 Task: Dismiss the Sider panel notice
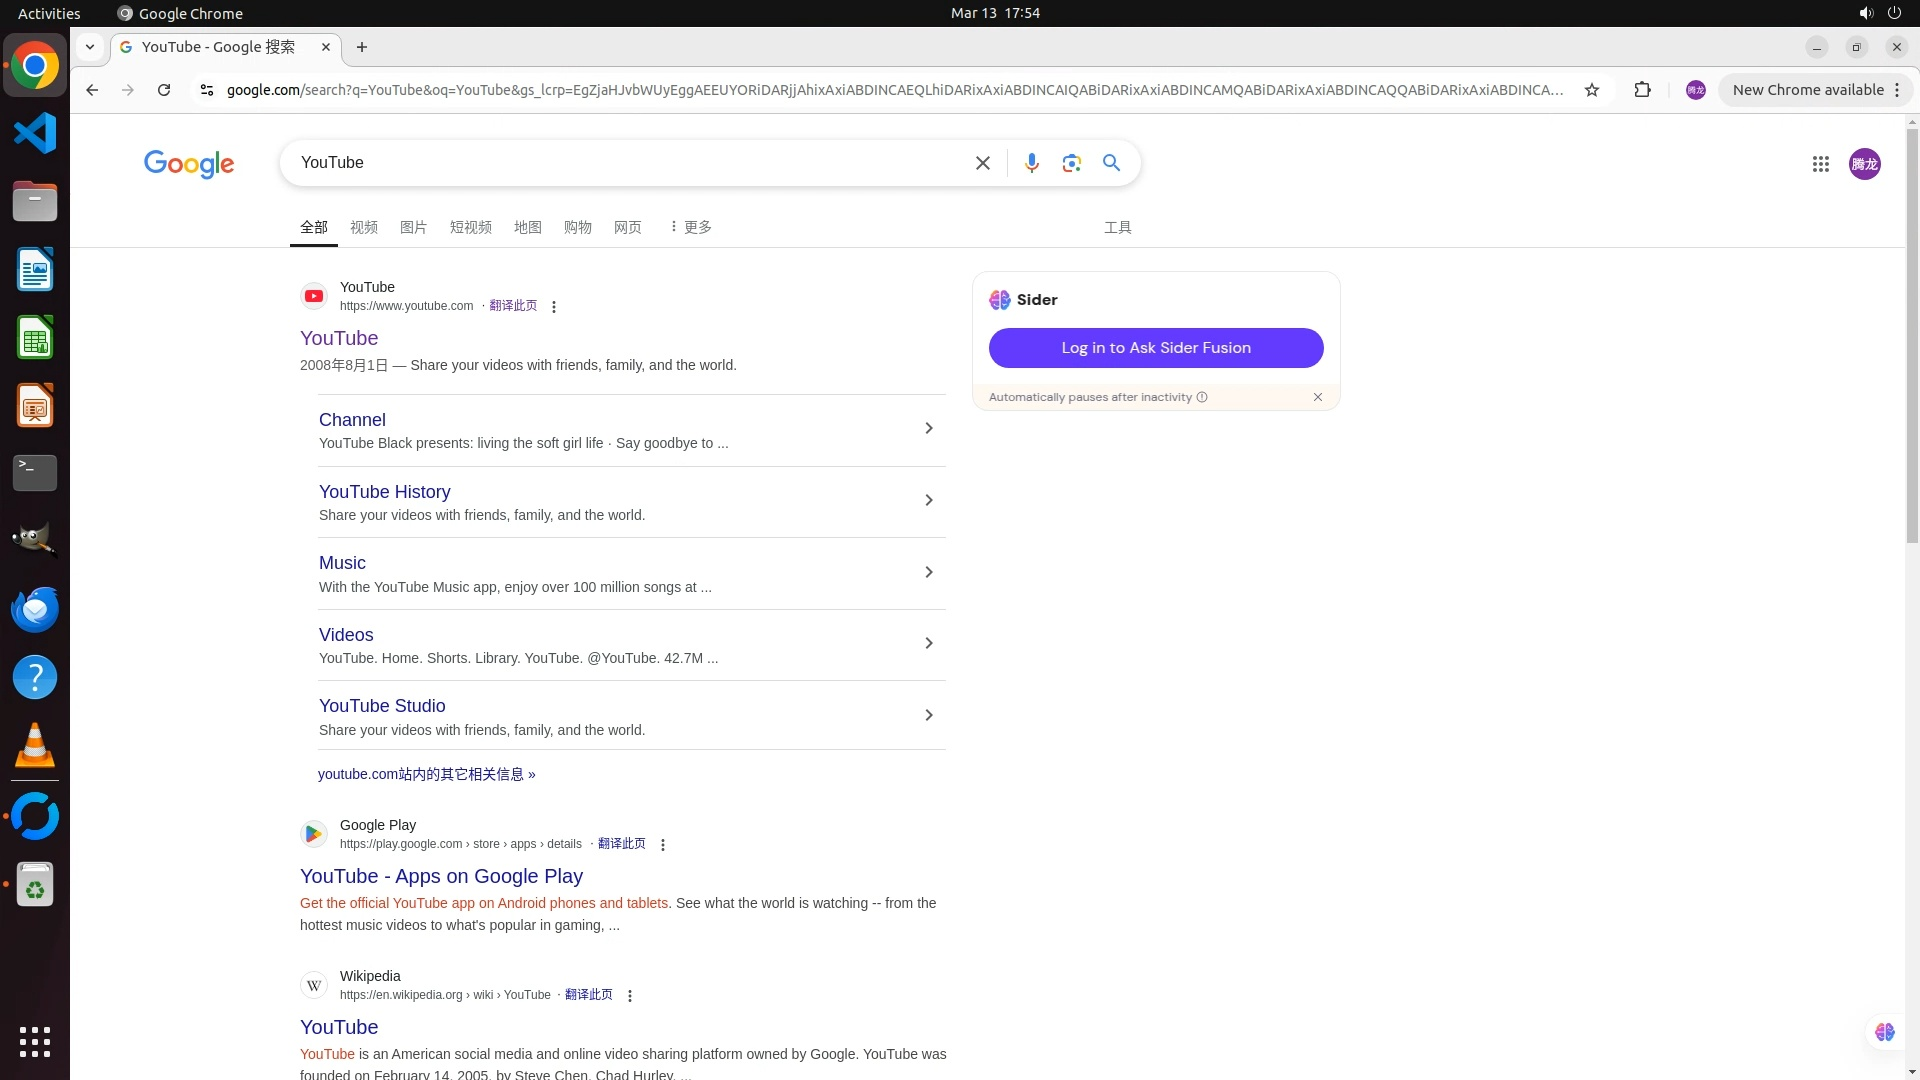click(1318, 397)
